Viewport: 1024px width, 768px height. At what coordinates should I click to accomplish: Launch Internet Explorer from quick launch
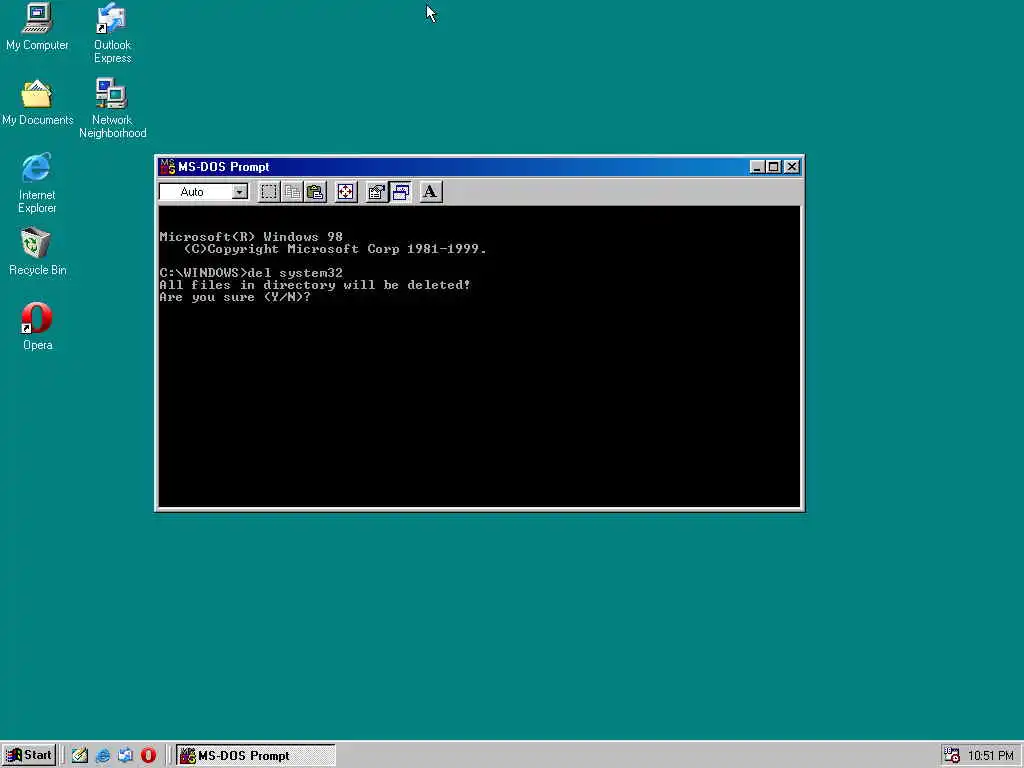(103, 756)
